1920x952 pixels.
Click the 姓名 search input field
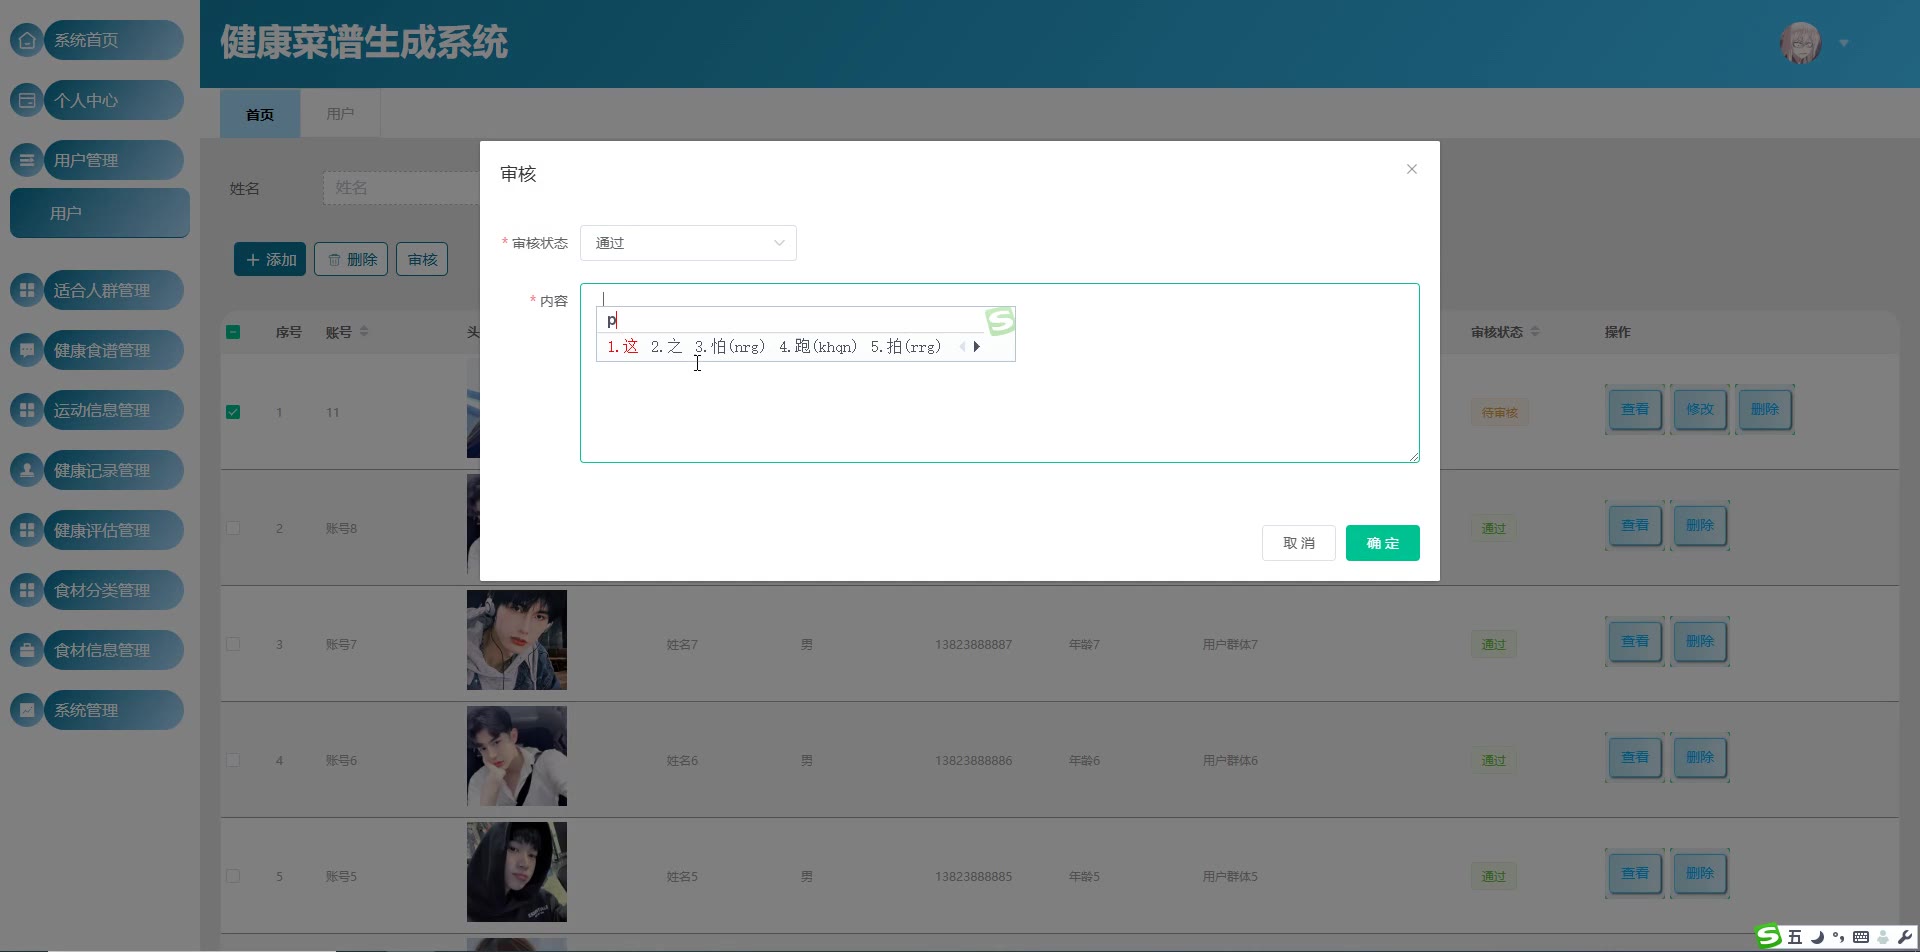pos(402,188)
